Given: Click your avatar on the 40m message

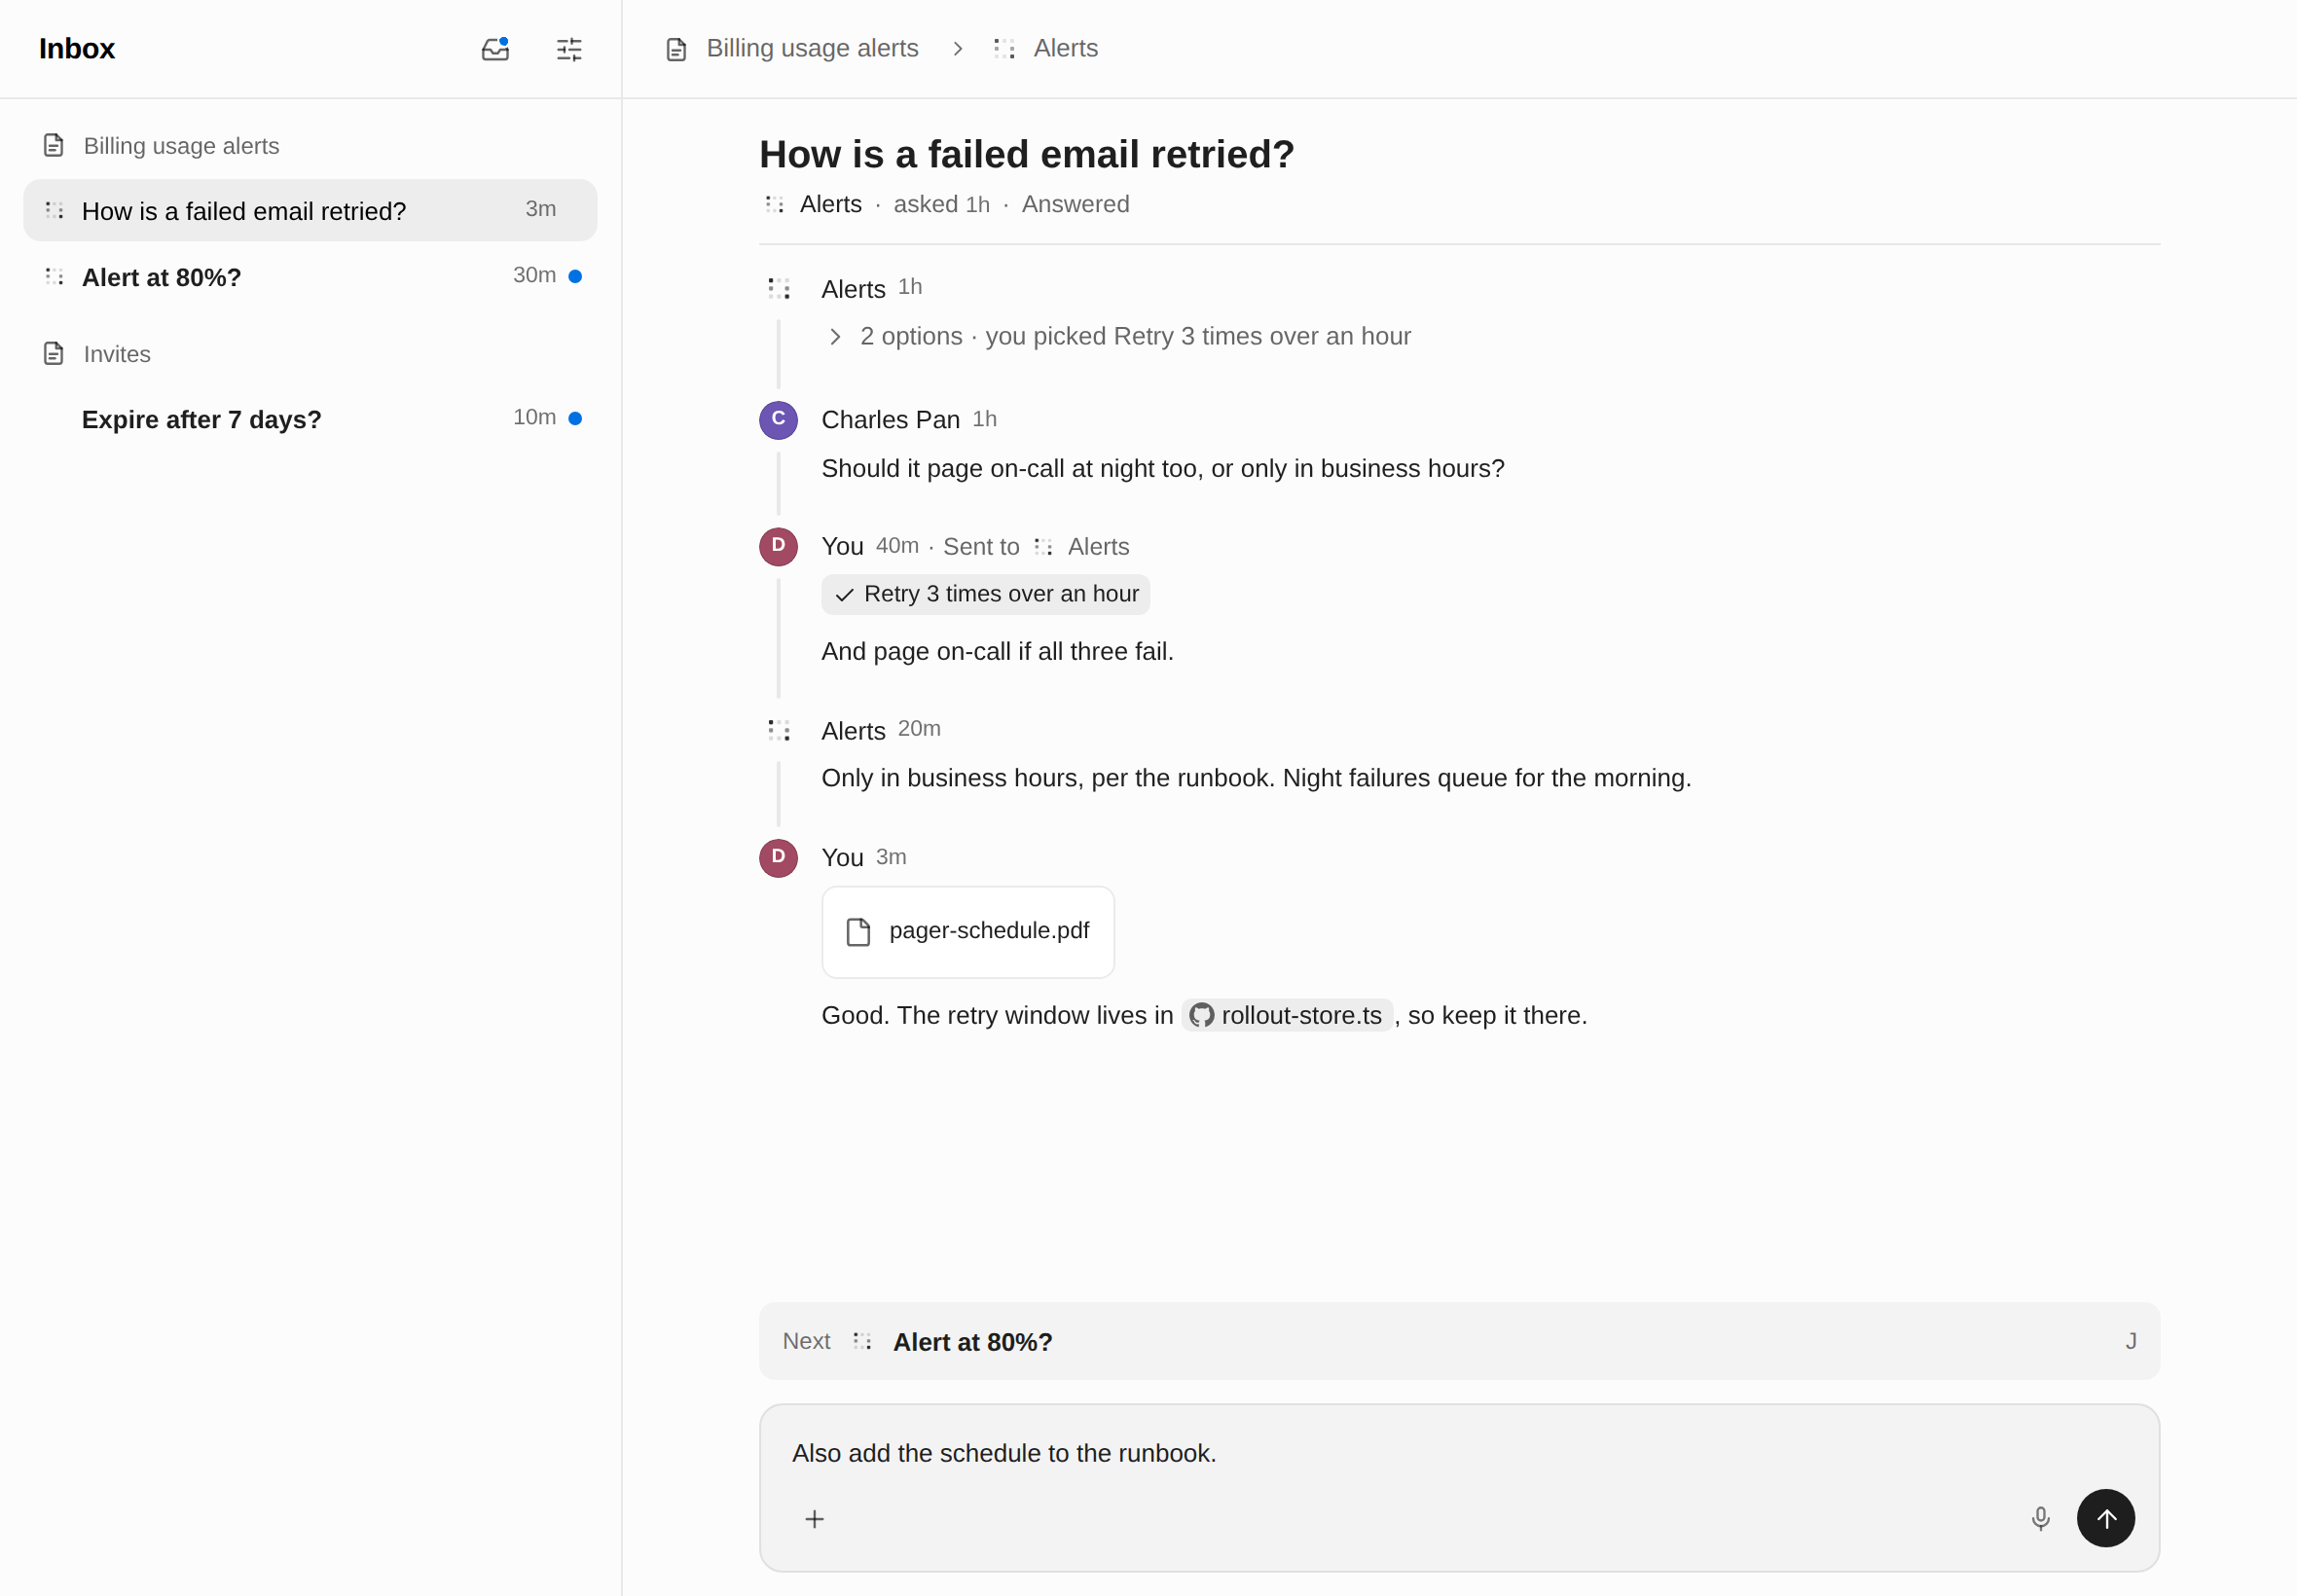Looking at the screenshot, I should pyautogui.click(x=778, y=547).
